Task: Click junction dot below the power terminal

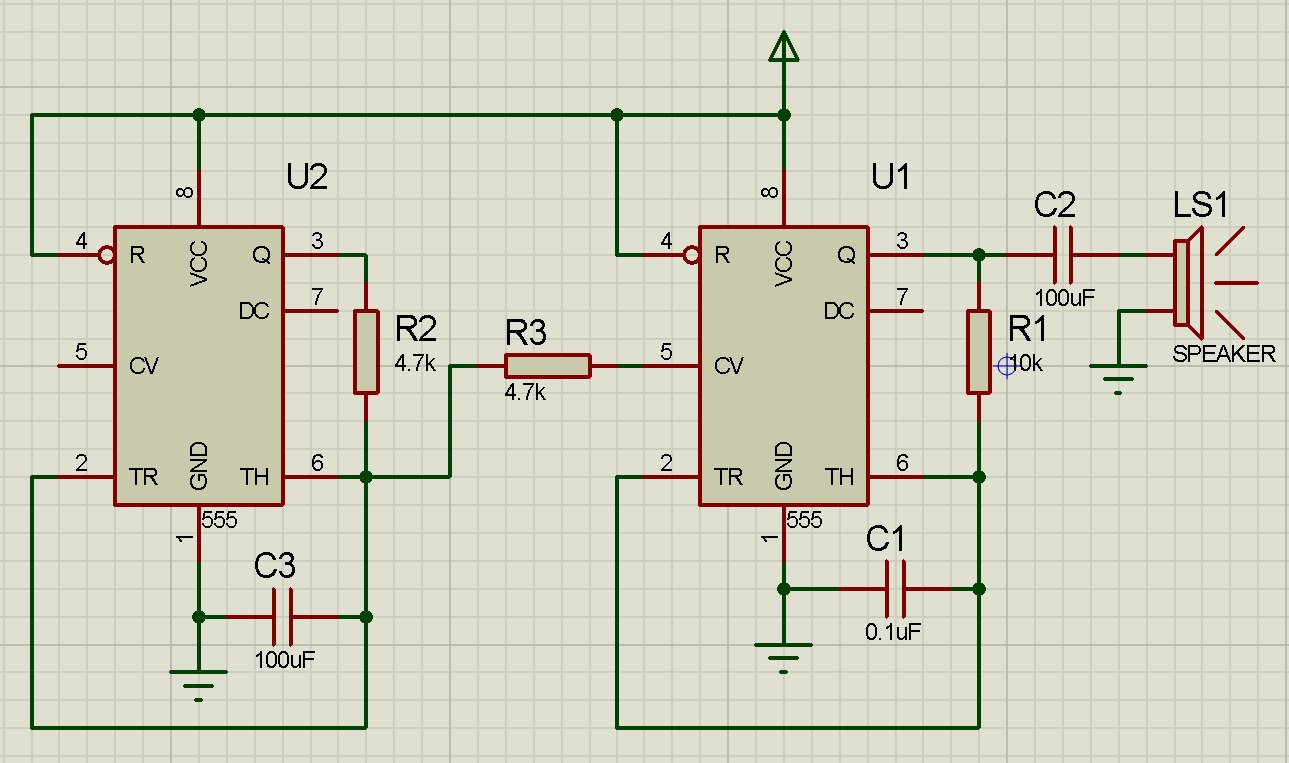Action: [x=784, y=115]
